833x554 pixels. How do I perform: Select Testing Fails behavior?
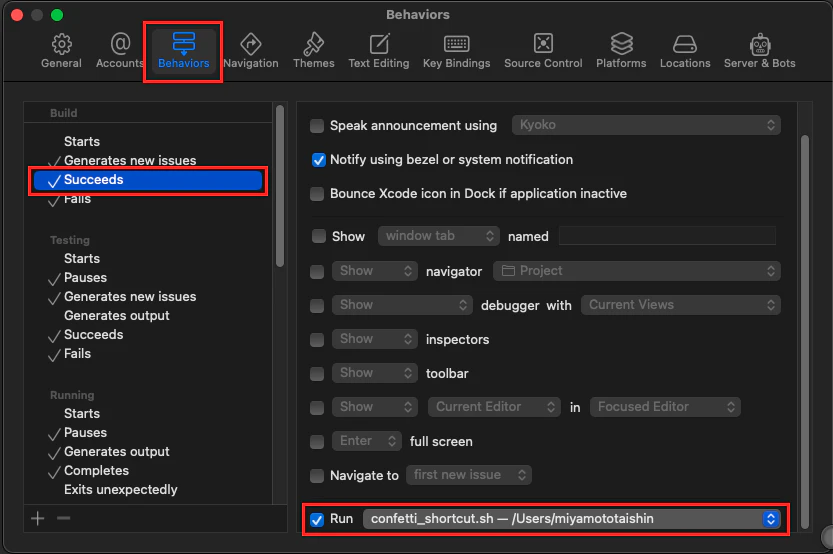pyautogui.click(x=77, y=354)
